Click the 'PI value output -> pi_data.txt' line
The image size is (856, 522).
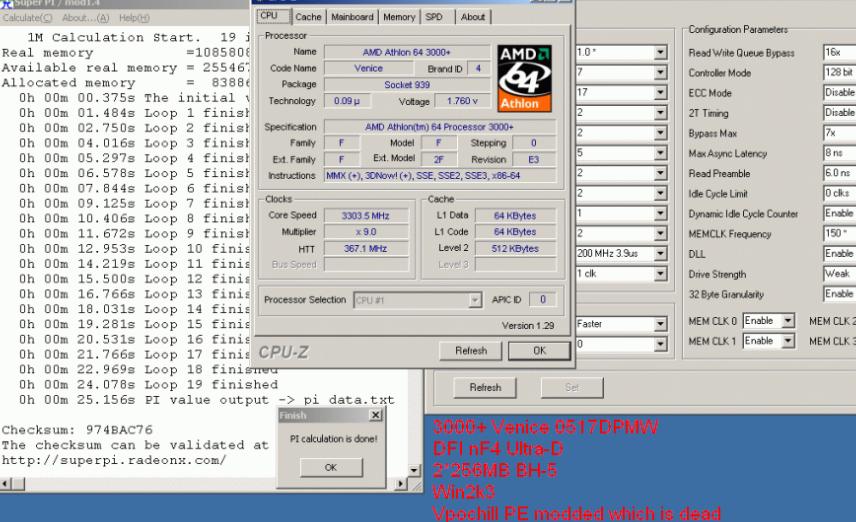coord(270,400)
